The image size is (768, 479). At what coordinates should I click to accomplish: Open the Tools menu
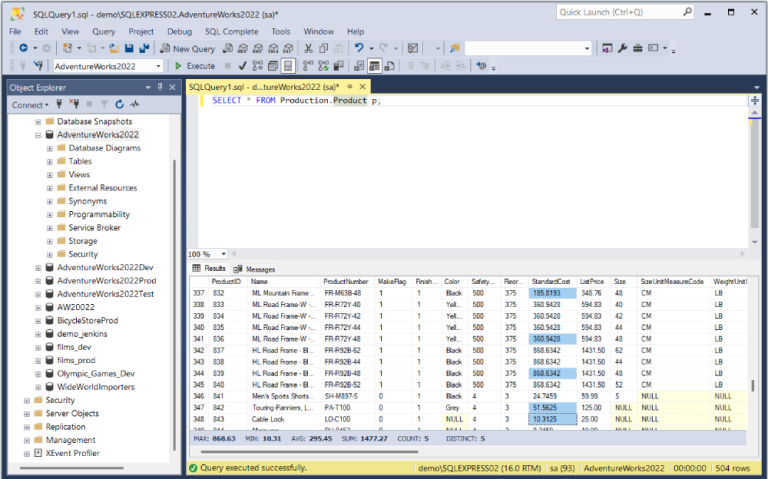(281, 31)
